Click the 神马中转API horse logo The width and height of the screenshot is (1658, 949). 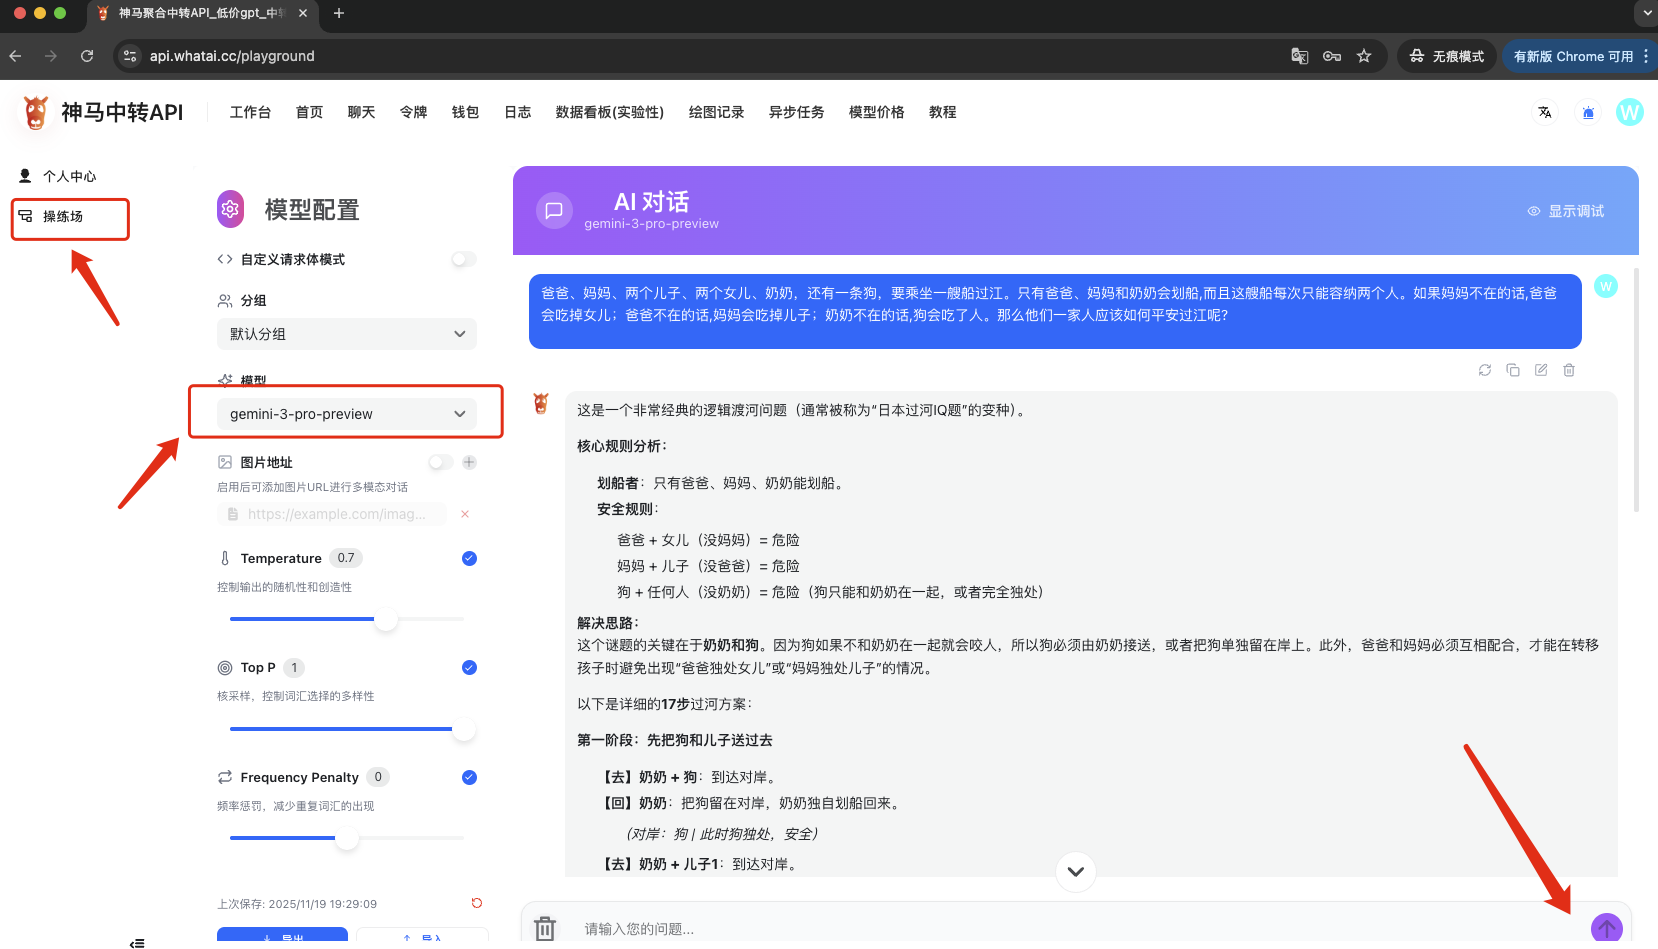(x=36, y=112)
